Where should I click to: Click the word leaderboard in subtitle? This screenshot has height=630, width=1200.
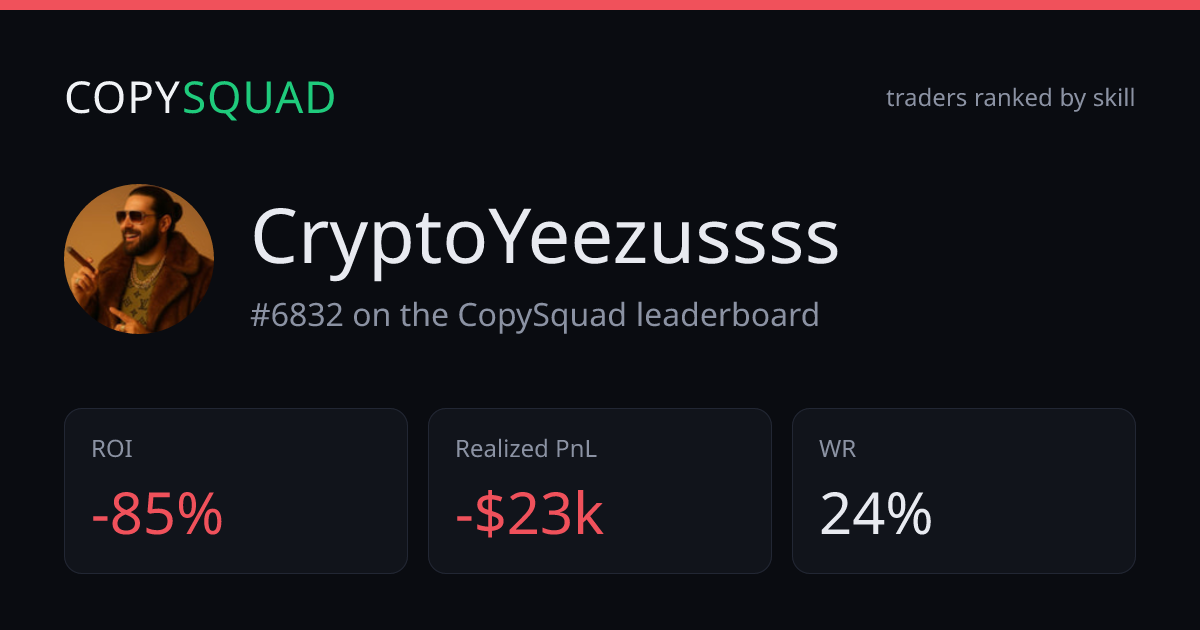[x=728, y=315]
